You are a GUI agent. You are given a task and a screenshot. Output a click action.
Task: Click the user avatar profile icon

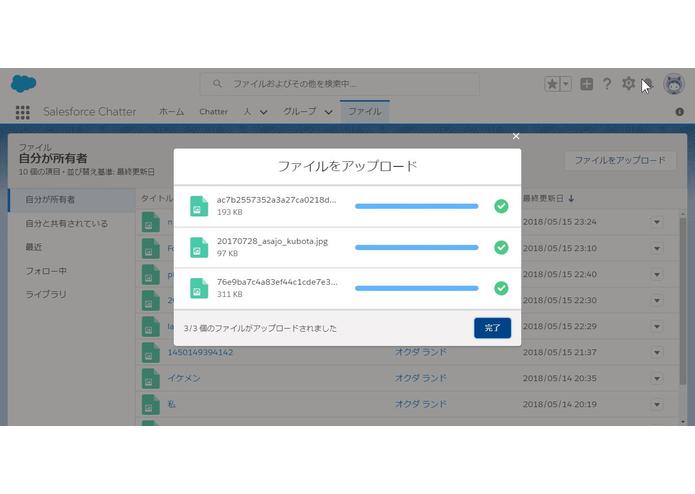point(674,84)
